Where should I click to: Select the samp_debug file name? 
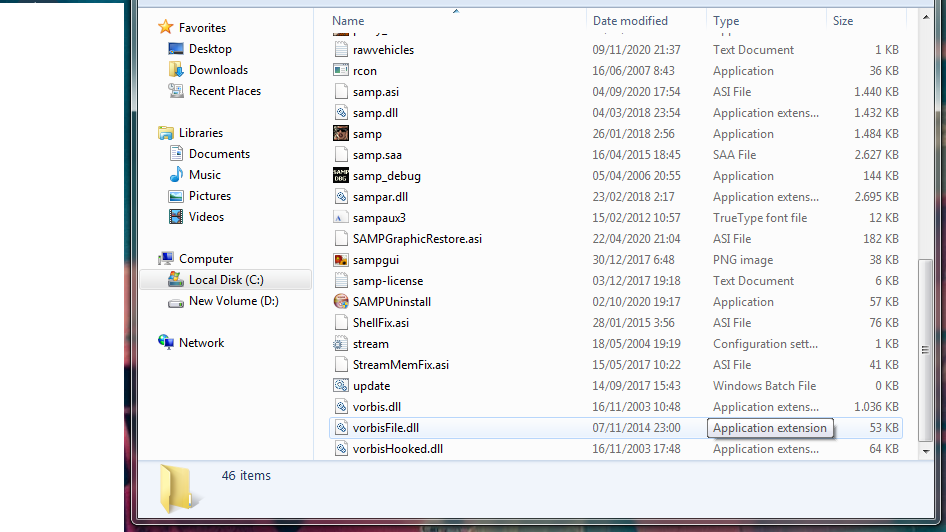pyautogui.click(x=387, y=176)
